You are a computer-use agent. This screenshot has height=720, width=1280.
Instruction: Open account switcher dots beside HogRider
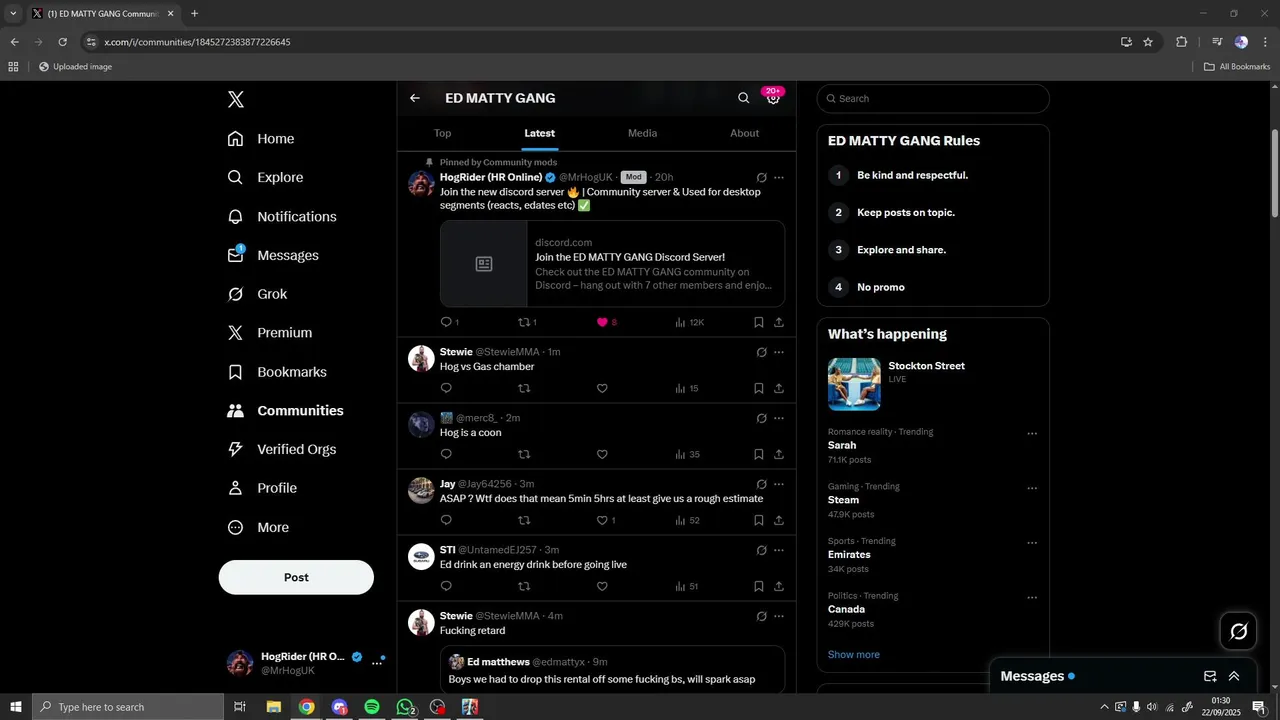pos(377,663)
